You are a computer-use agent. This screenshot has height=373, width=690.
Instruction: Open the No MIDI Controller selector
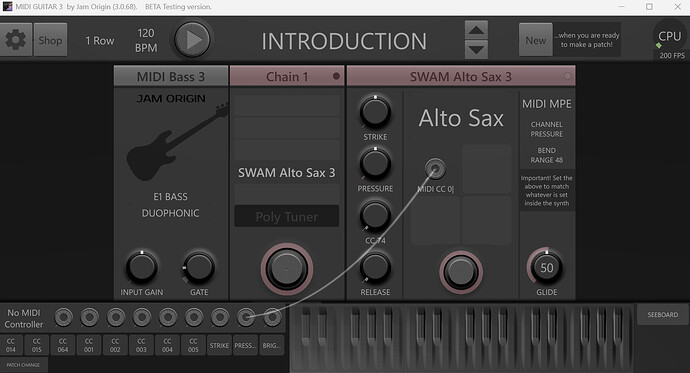[24, 318]
